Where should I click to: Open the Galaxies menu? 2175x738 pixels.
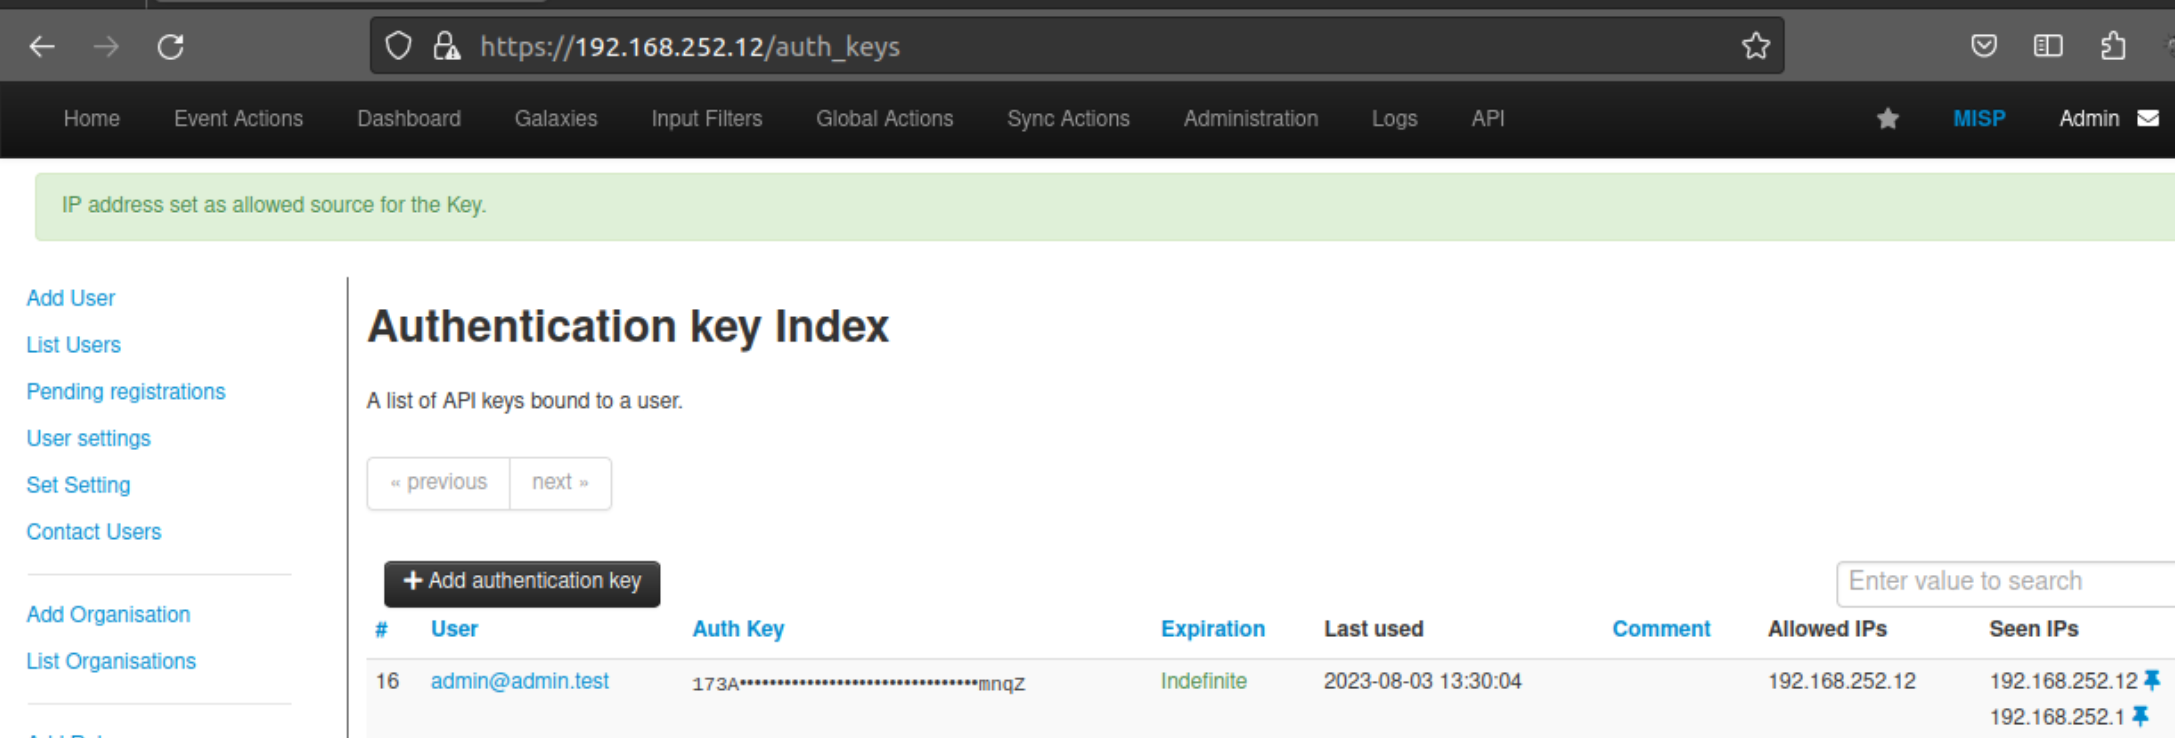556,119
